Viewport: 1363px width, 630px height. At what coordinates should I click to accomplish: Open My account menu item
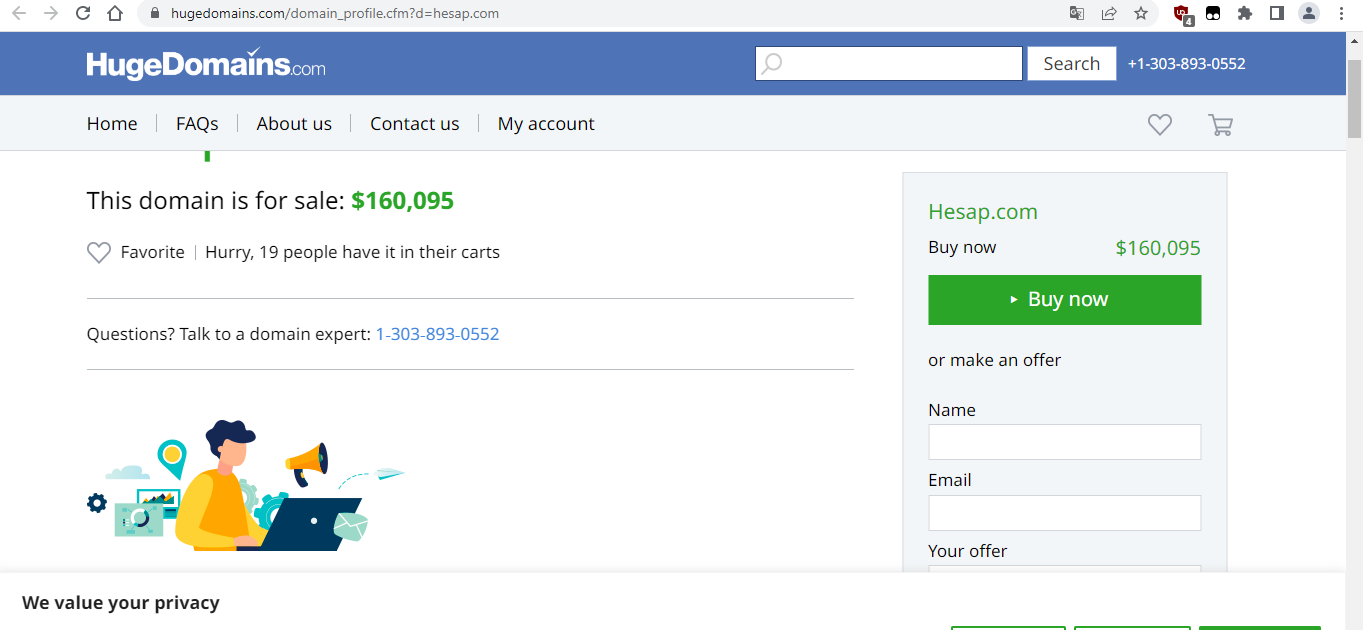(x=546, y=124)
